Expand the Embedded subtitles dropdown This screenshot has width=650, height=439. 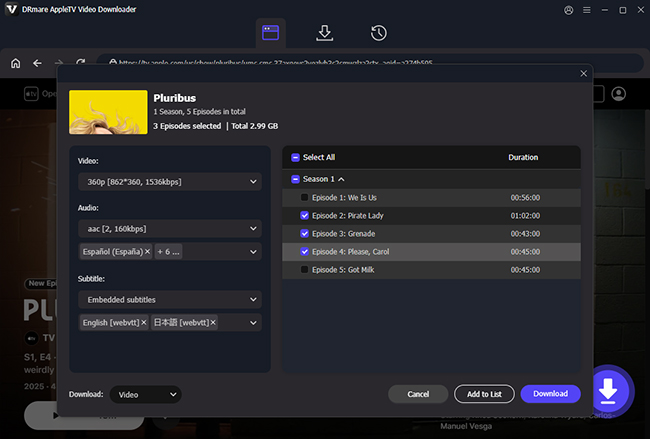click(x=169, y=299)
